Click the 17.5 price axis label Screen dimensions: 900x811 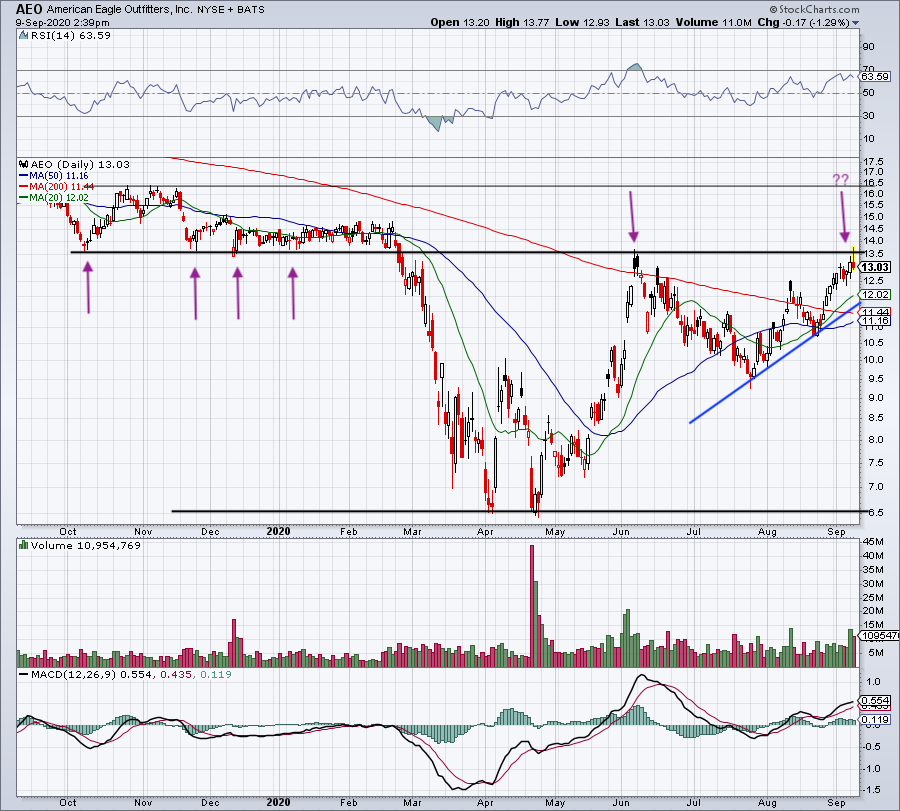tap(875, 161)
